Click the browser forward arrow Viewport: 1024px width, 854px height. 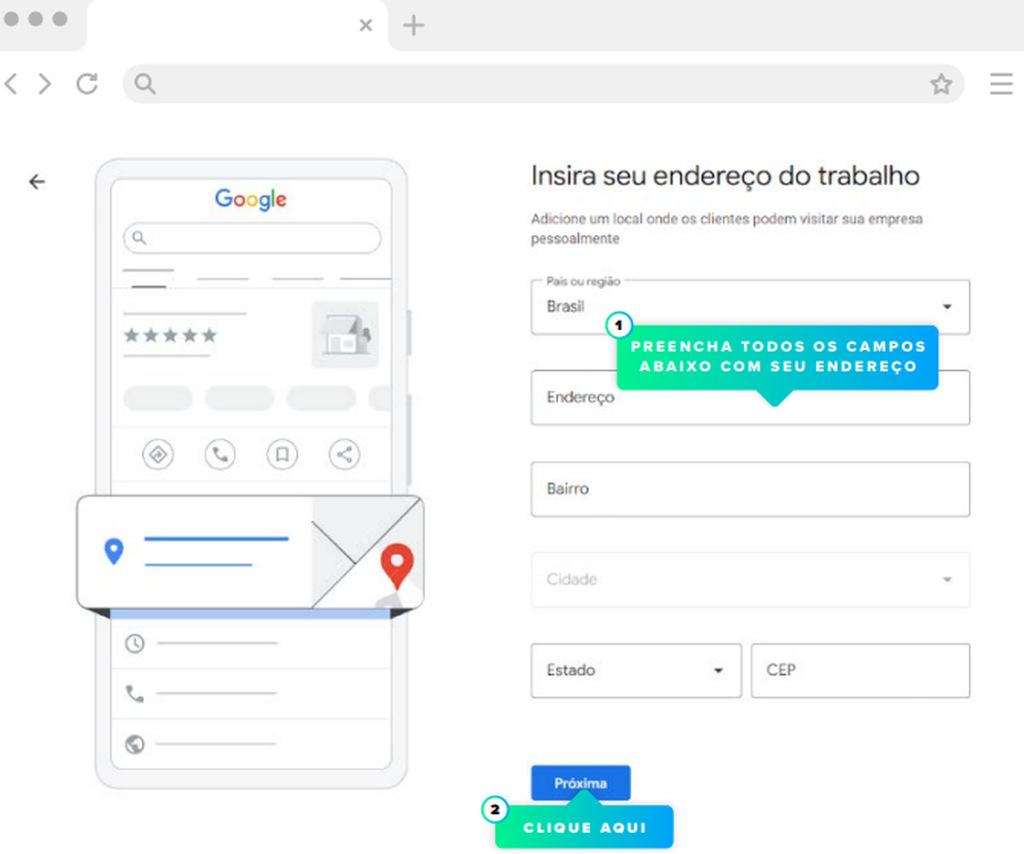tap(44, 84)
